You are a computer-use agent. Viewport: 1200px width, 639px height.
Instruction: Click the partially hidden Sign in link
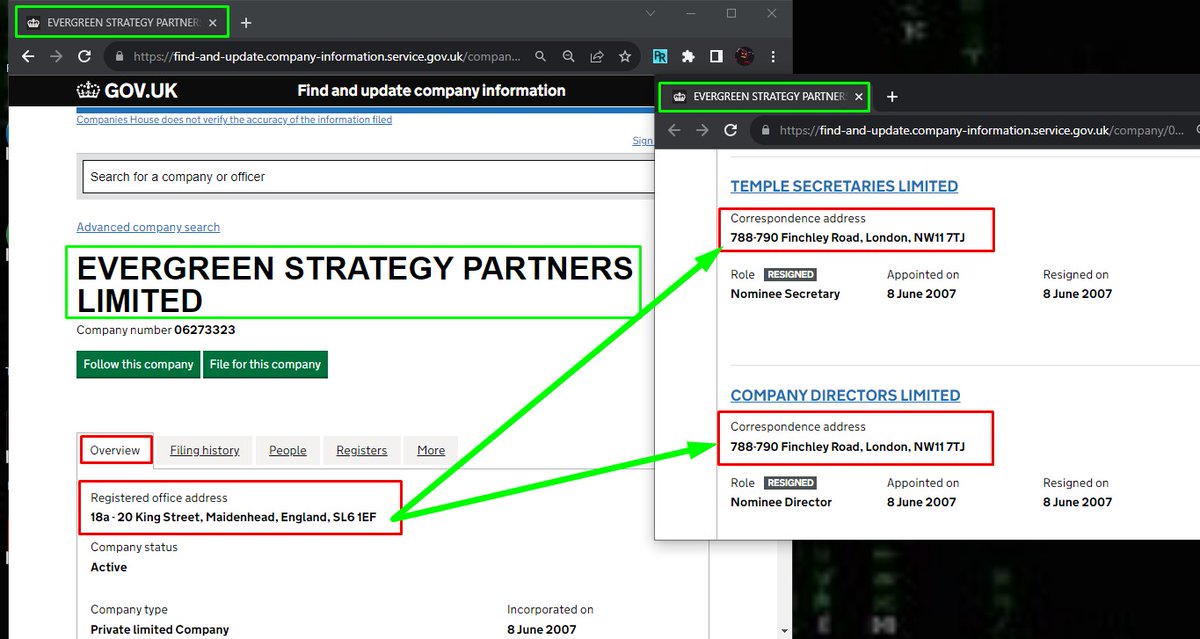tap(643, 141)
